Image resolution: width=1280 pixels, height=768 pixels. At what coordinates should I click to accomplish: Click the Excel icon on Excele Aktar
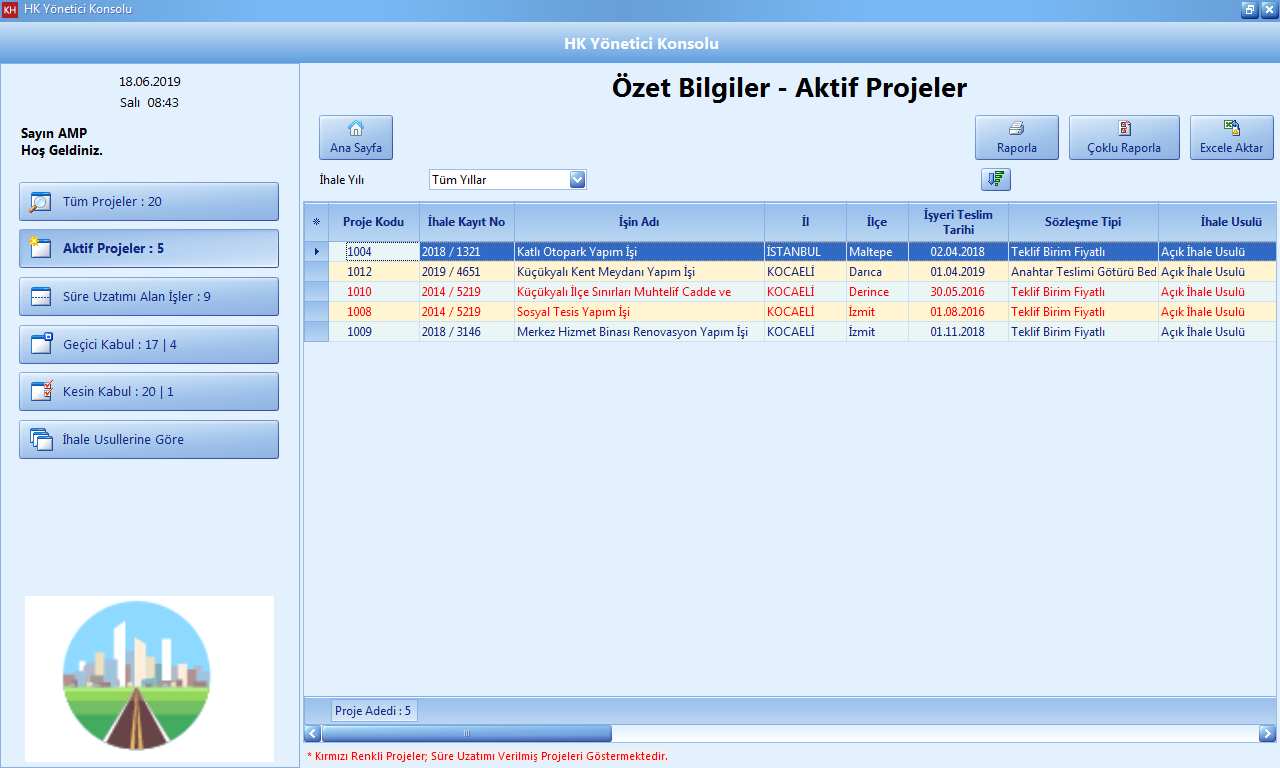[1231, 129]
